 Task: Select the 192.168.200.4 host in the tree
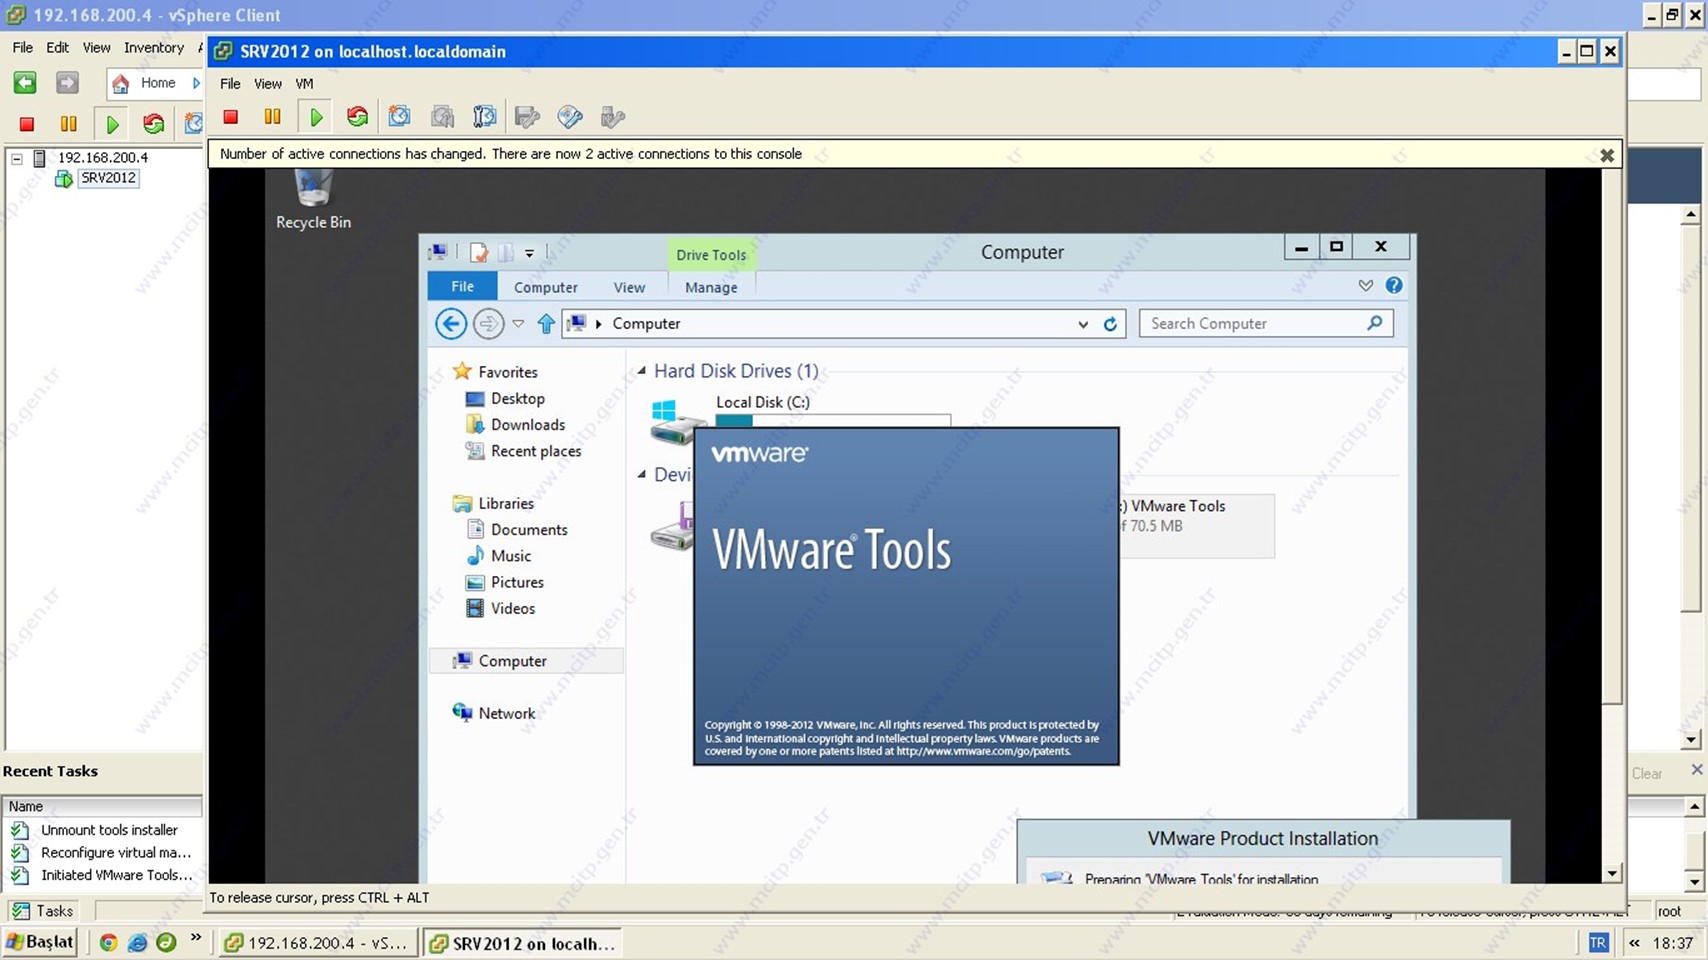click(102, 157)
